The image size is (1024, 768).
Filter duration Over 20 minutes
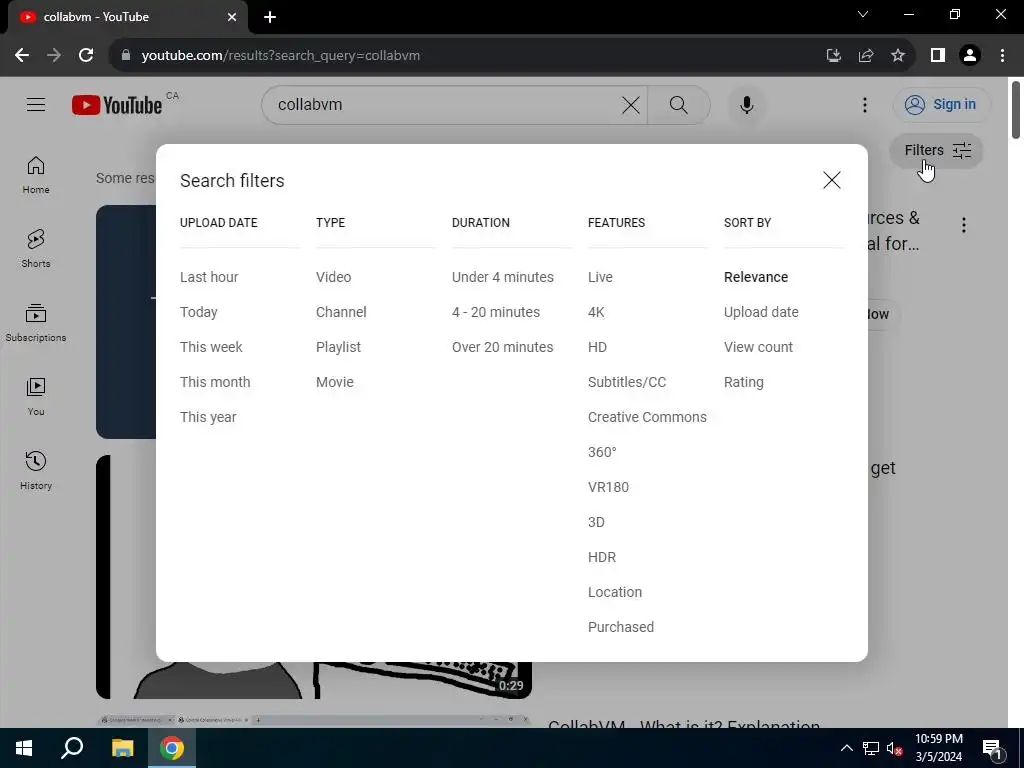pyautogui.click(x=502, y=347)
